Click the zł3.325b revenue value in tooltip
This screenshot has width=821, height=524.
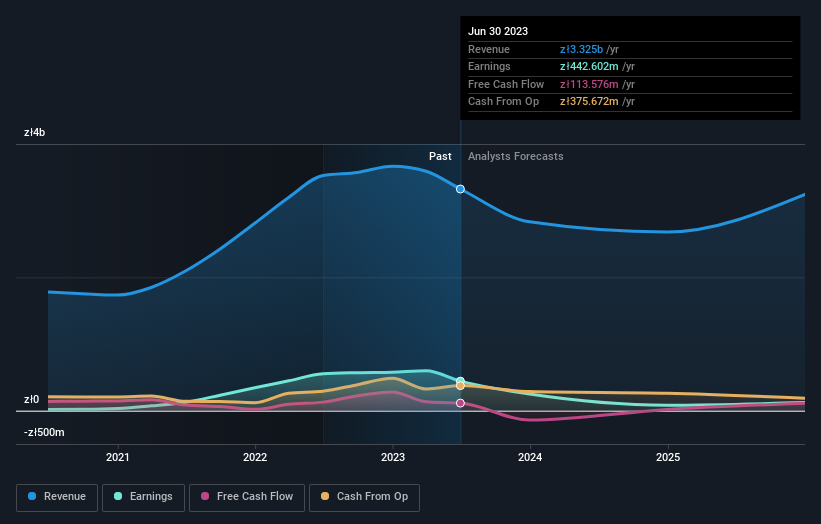tap(581, 49)
